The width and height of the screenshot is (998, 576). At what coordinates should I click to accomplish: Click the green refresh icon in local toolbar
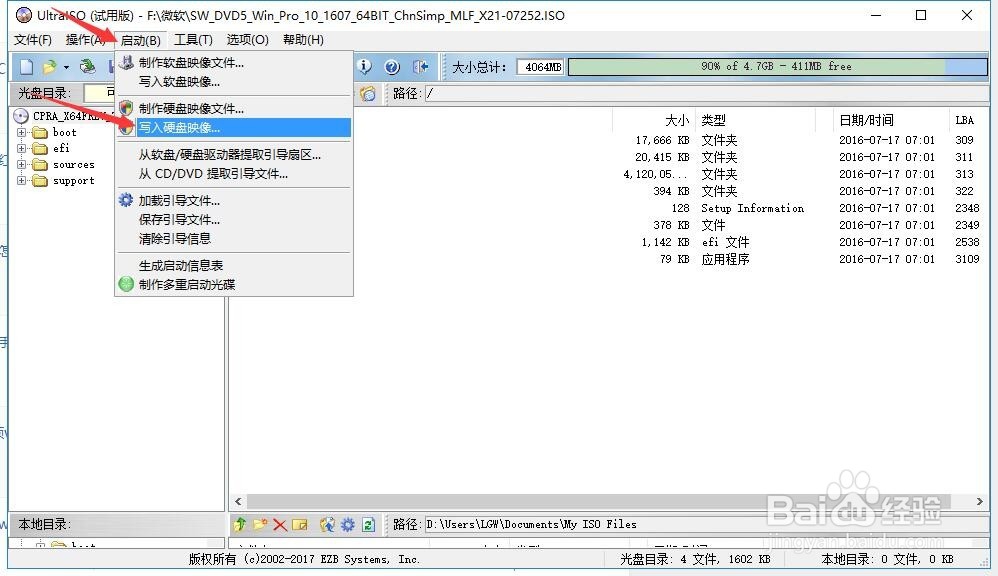pyautogui.click(x=368, y=524)
